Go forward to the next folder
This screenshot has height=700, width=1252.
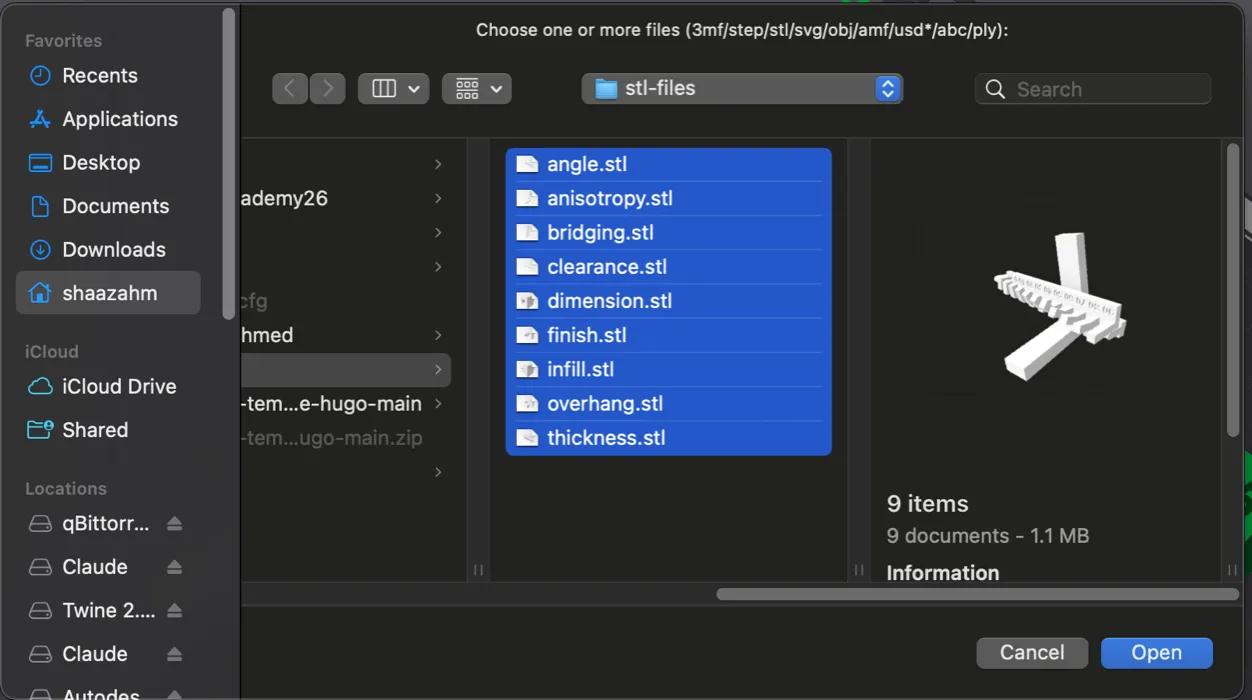(327, 88)
